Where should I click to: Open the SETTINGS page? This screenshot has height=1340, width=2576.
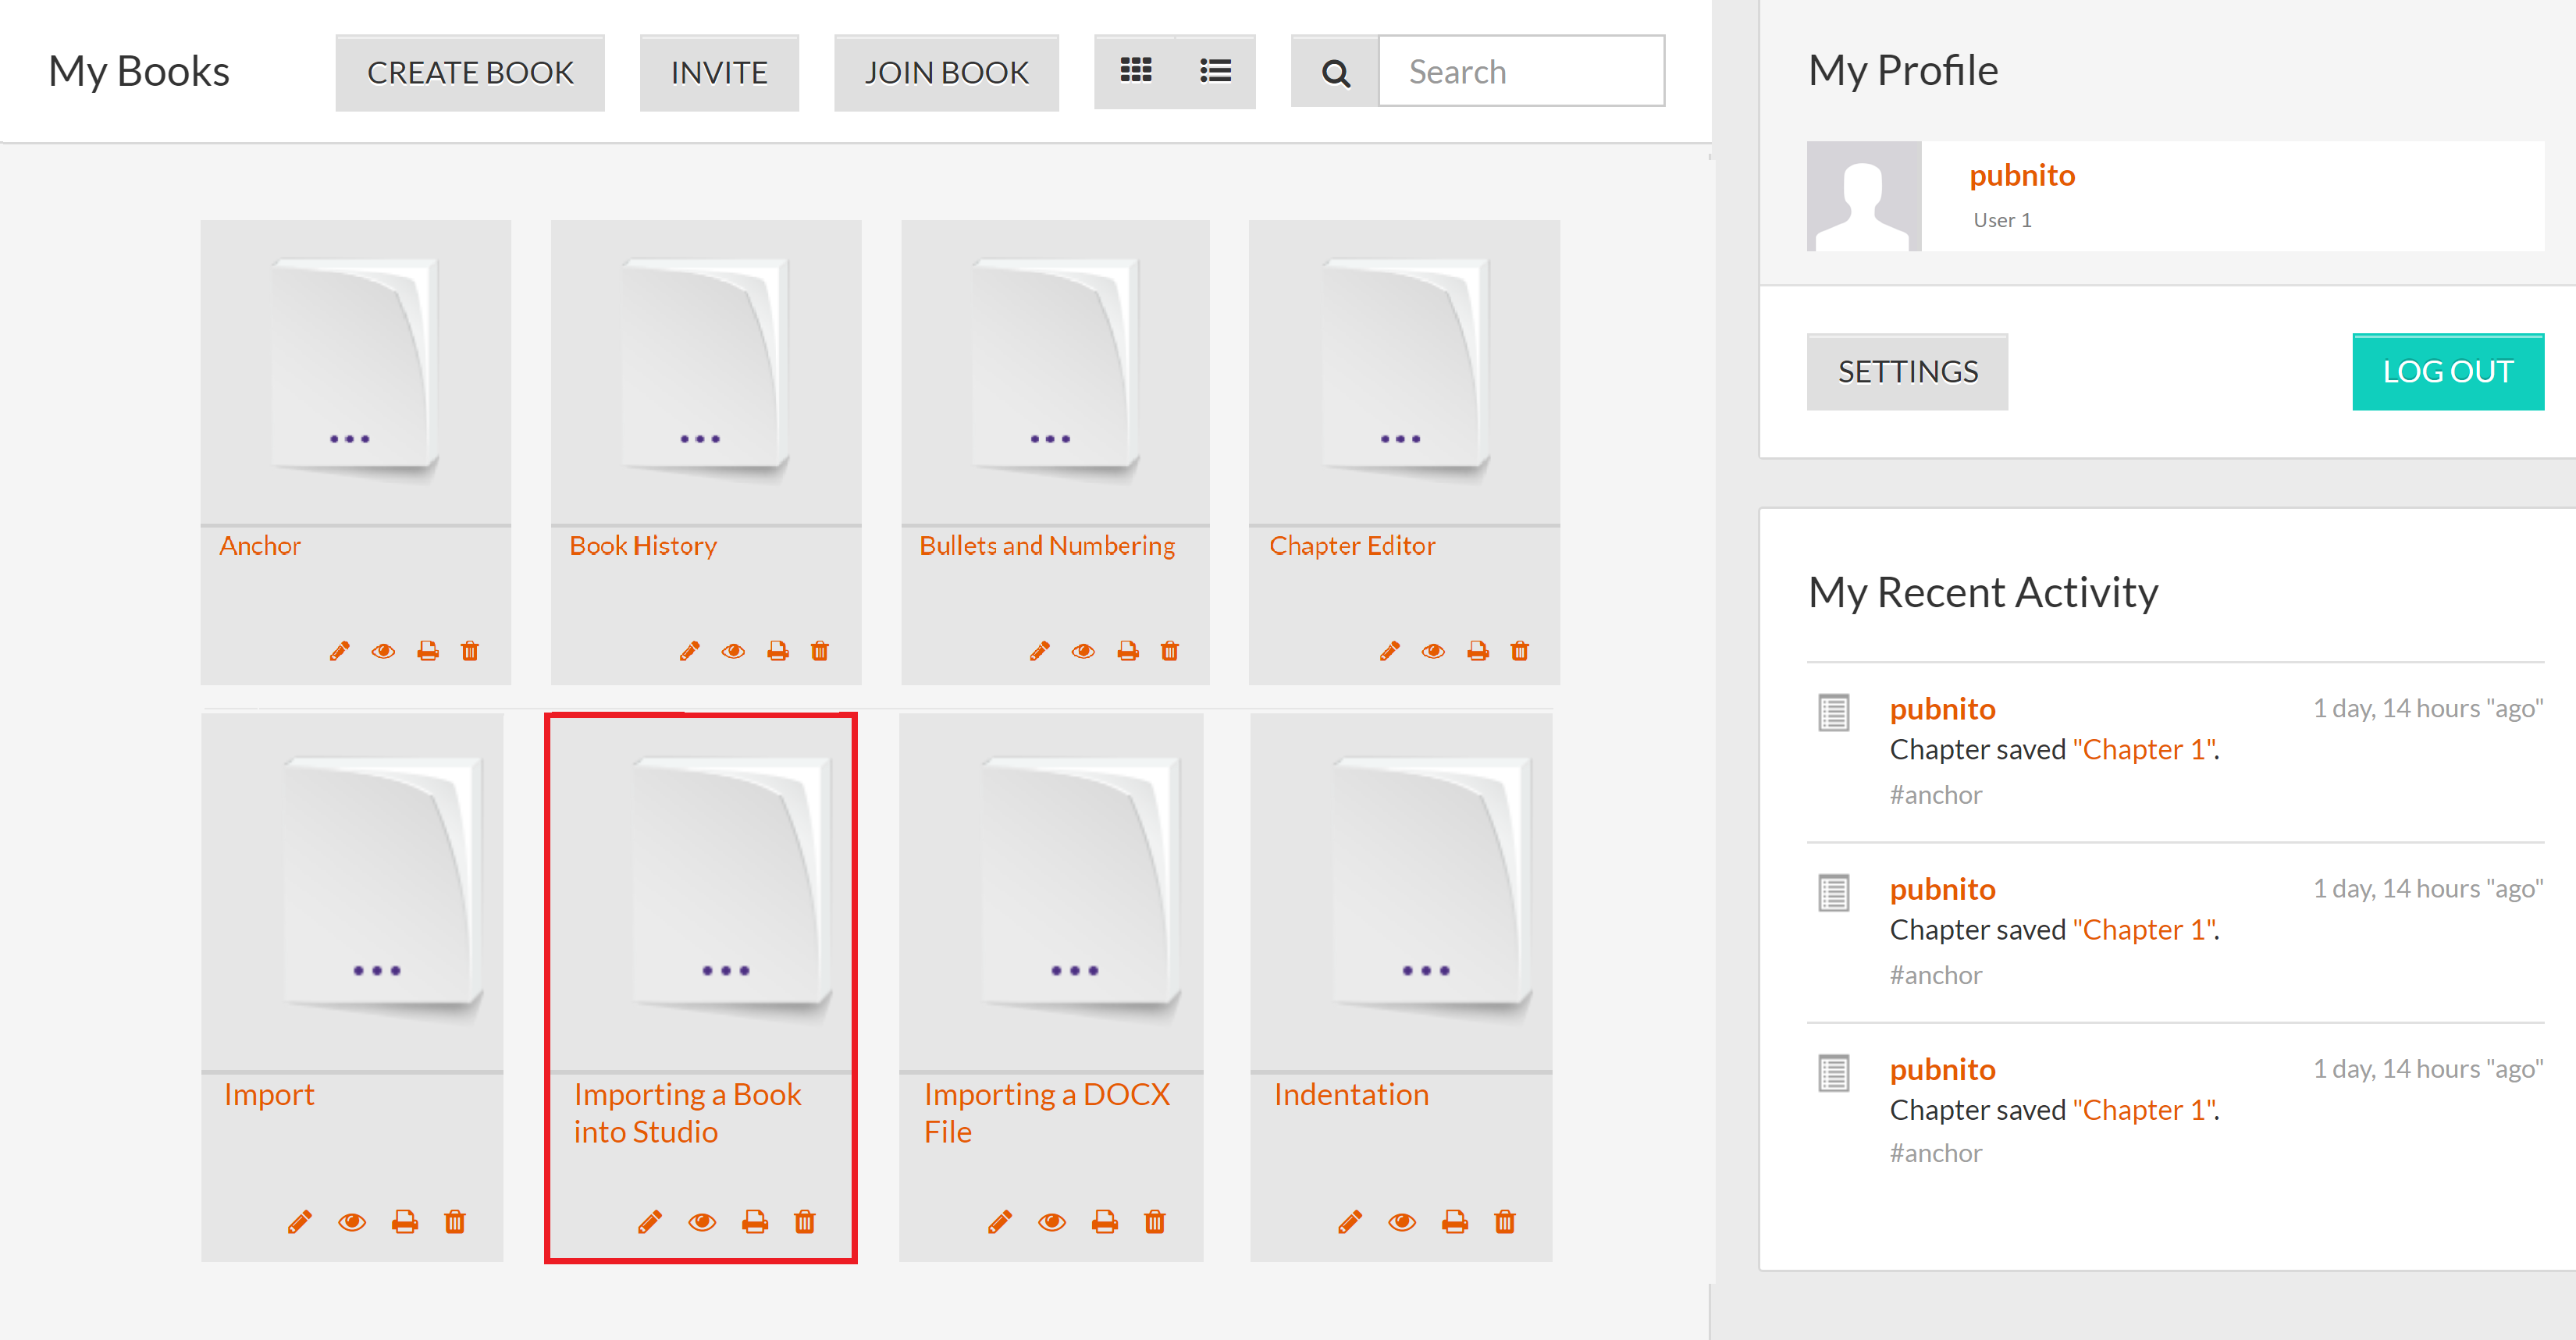point(1907,372)
